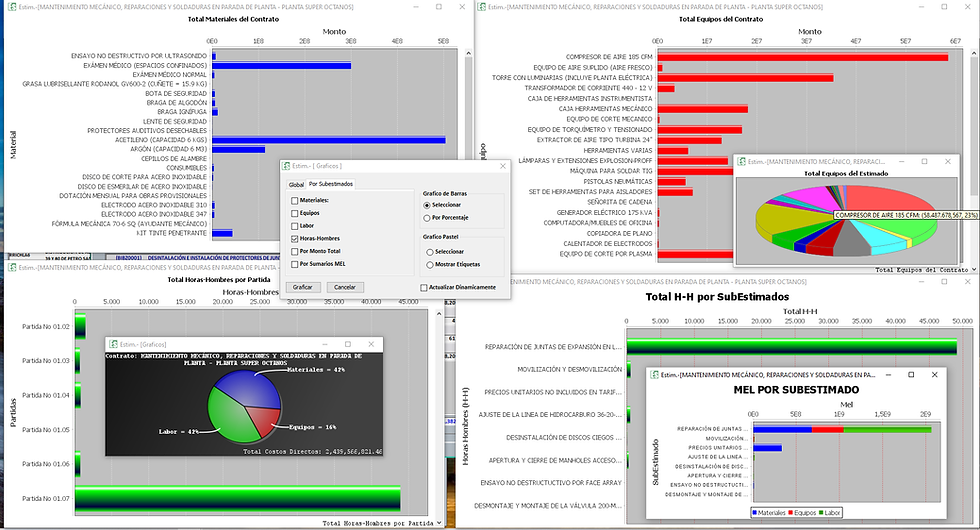980x530 pixels.
Task: Select the Por Porcentaje radio button
Action: (427, 218)
